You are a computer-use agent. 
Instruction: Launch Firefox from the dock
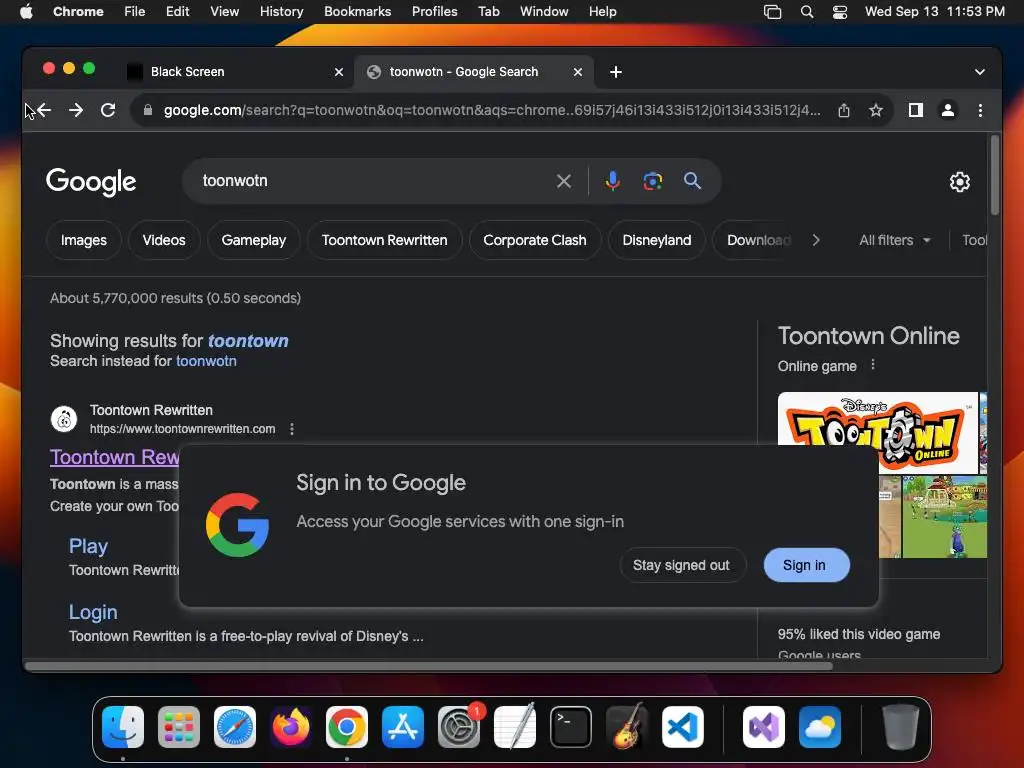tap(291, 727)
